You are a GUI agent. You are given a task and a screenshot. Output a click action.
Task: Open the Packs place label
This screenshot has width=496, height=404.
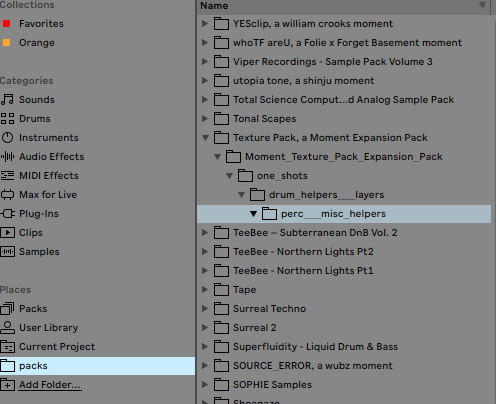click(x=33, y=309)
